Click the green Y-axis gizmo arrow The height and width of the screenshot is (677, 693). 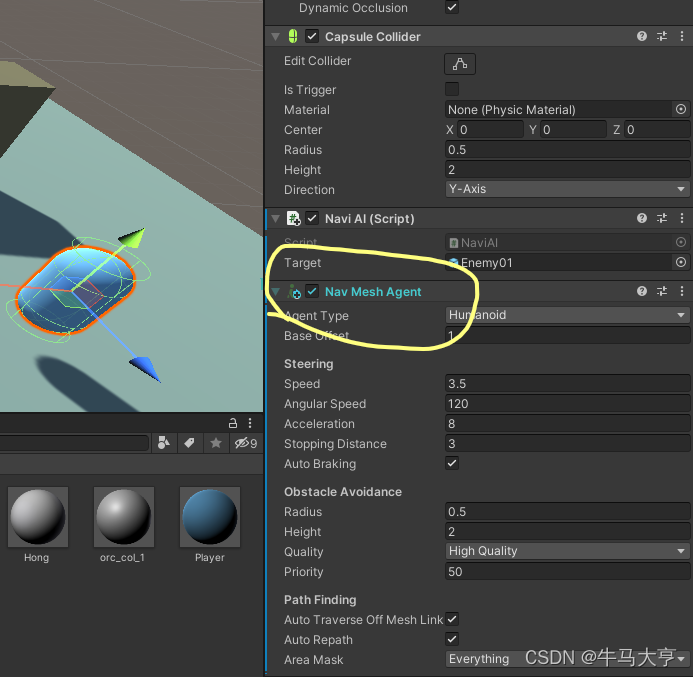[133, 238]
